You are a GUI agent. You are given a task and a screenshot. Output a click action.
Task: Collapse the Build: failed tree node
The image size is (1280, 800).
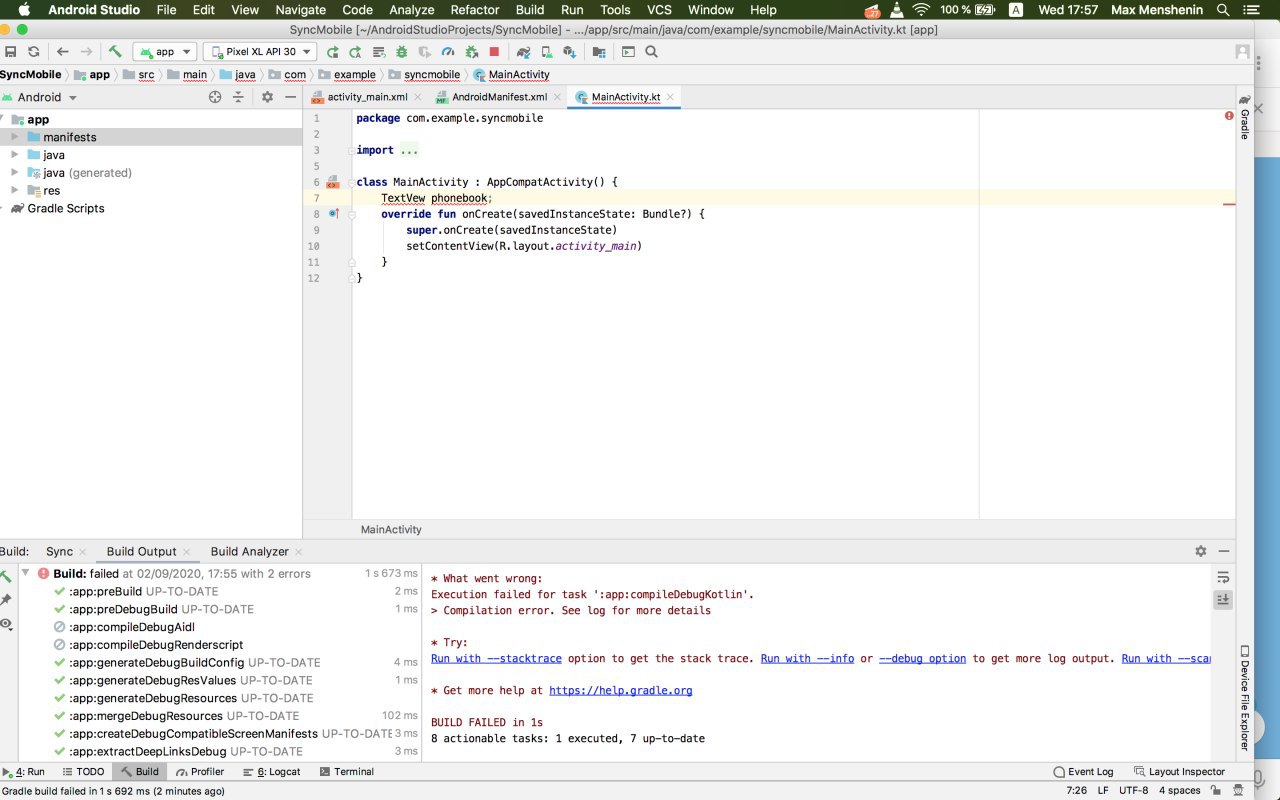coord(26,574)
